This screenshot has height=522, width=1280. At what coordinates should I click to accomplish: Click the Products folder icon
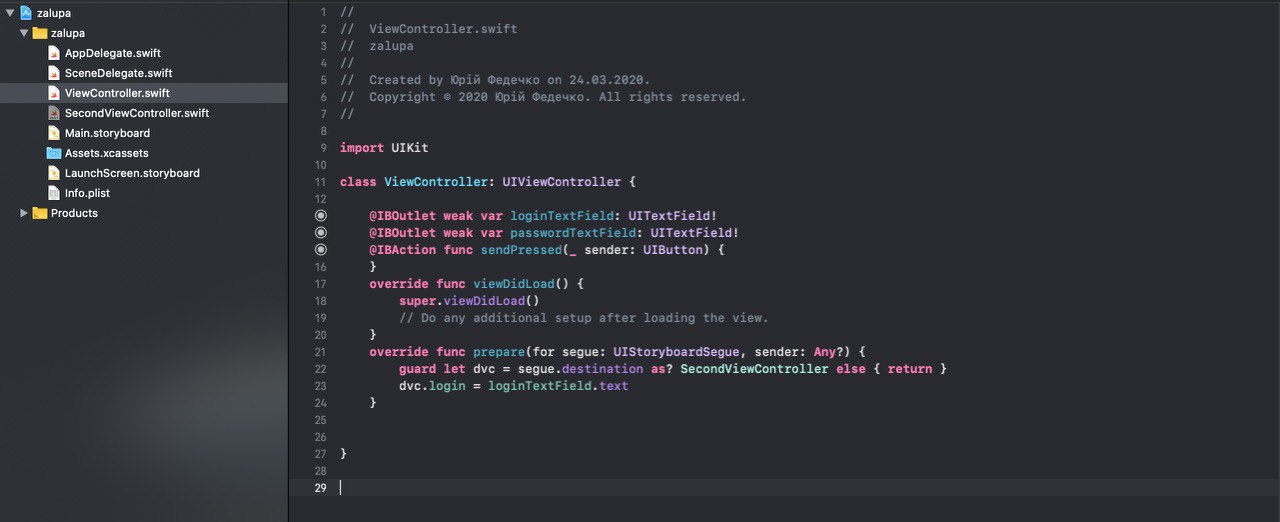40,213
